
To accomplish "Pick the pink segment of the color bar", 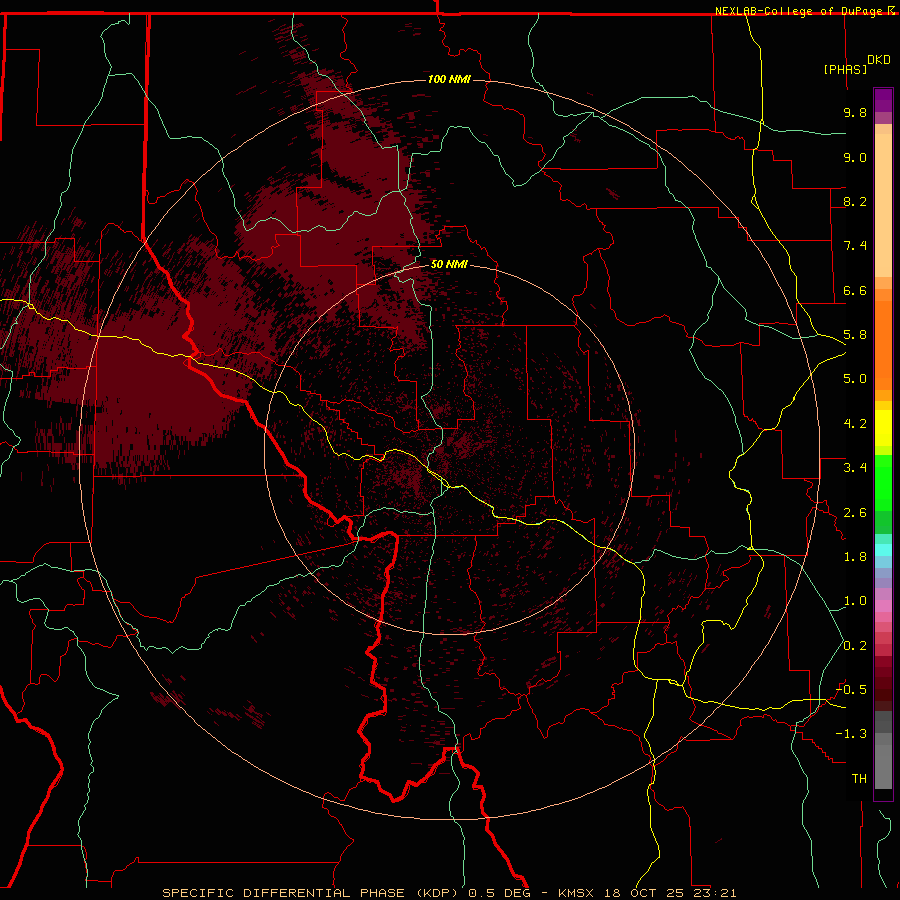I will coord(883,606).
